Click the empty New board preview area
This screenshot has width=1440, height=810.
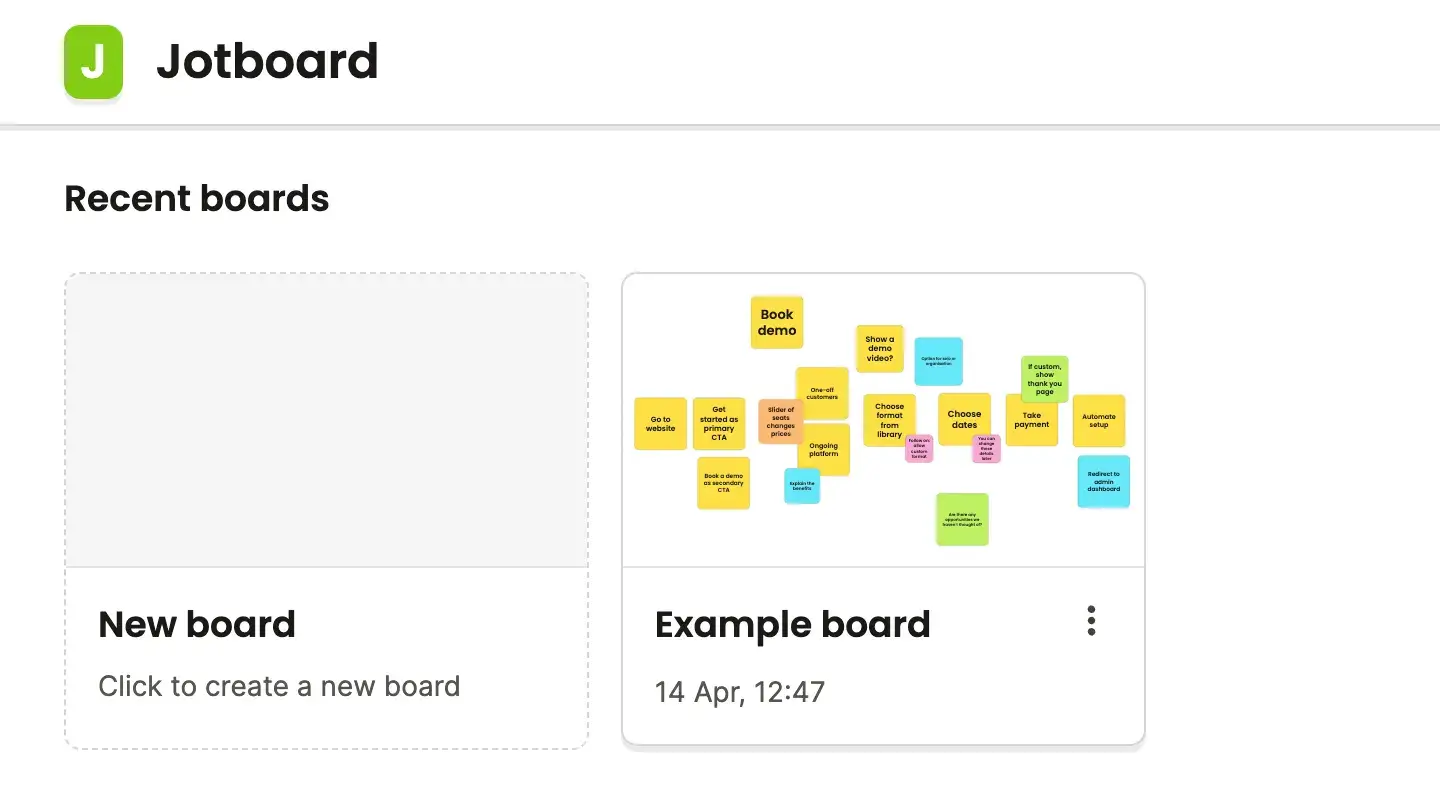326,420
